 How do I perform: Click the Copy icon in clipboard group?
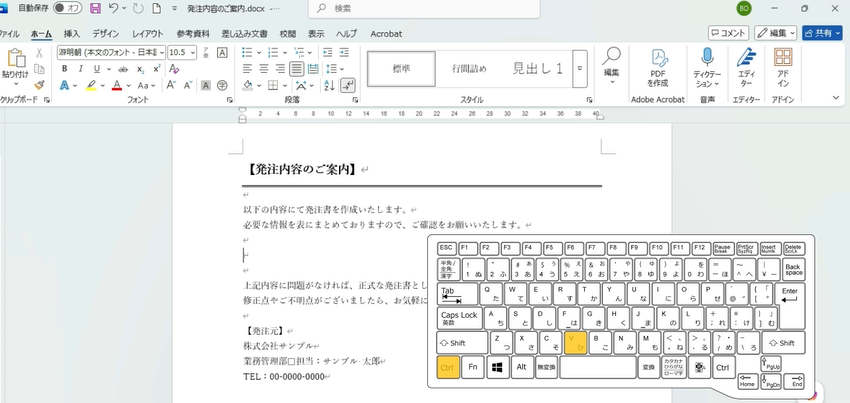39,69
